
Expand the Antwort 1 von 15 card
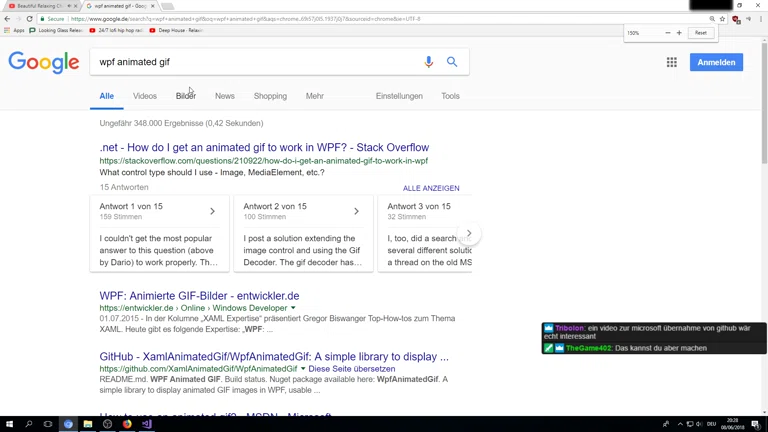(x=212, y=211)
